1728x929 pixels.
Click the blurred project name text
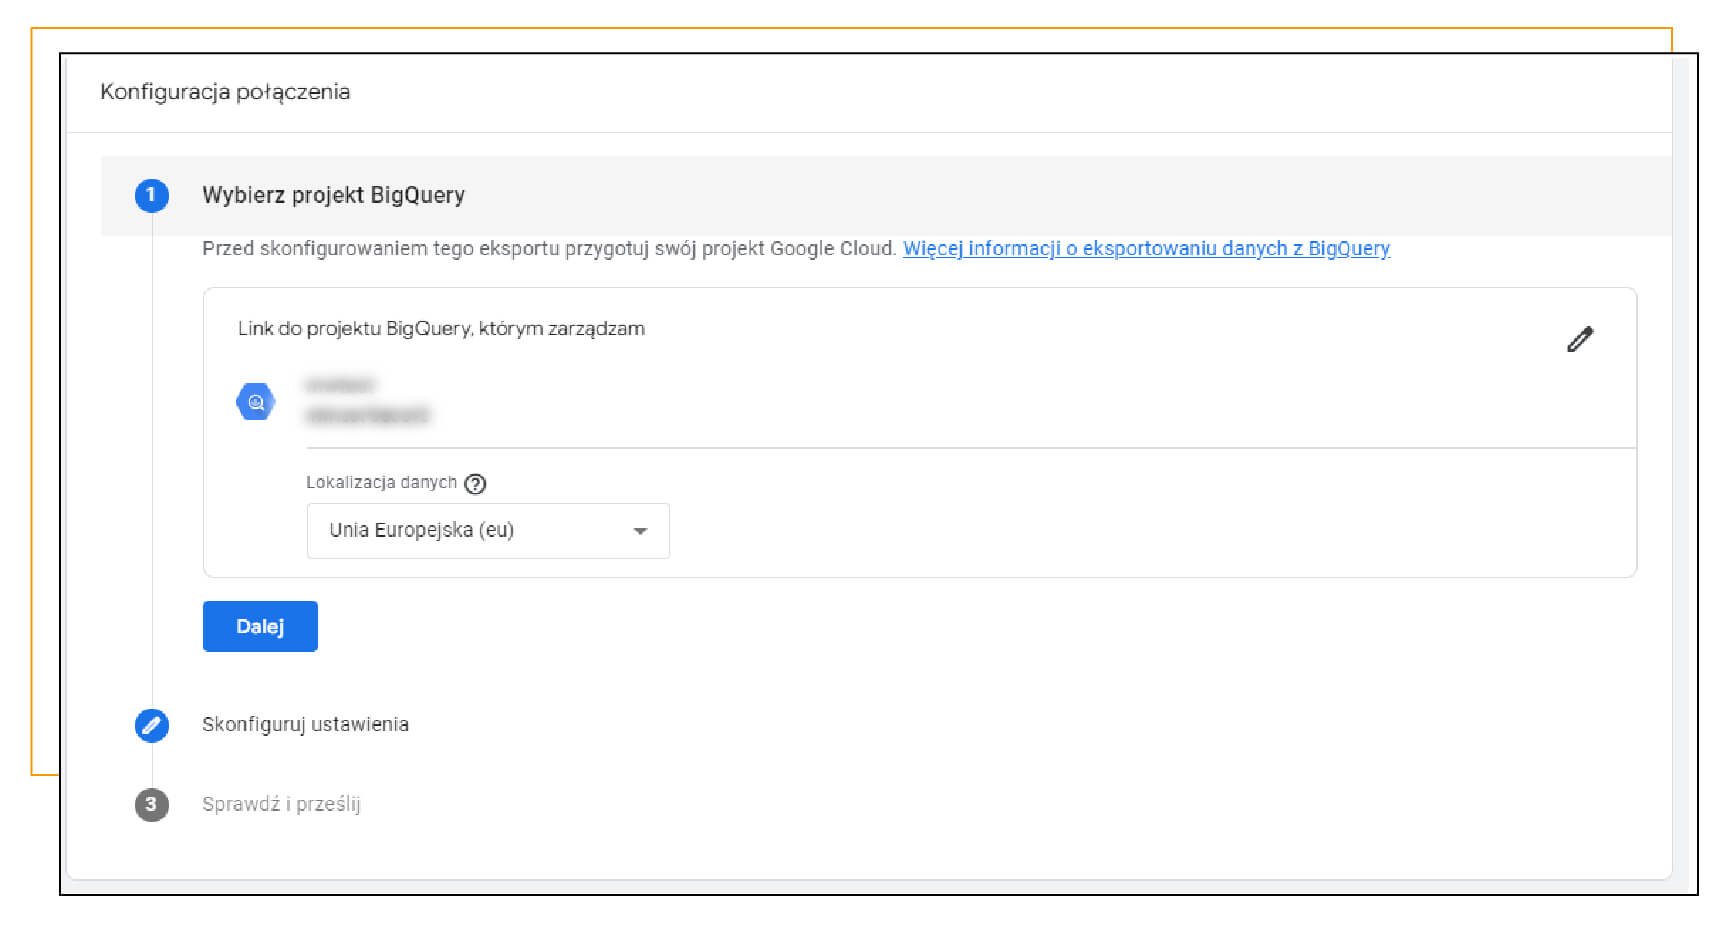[x=339, y=385]
